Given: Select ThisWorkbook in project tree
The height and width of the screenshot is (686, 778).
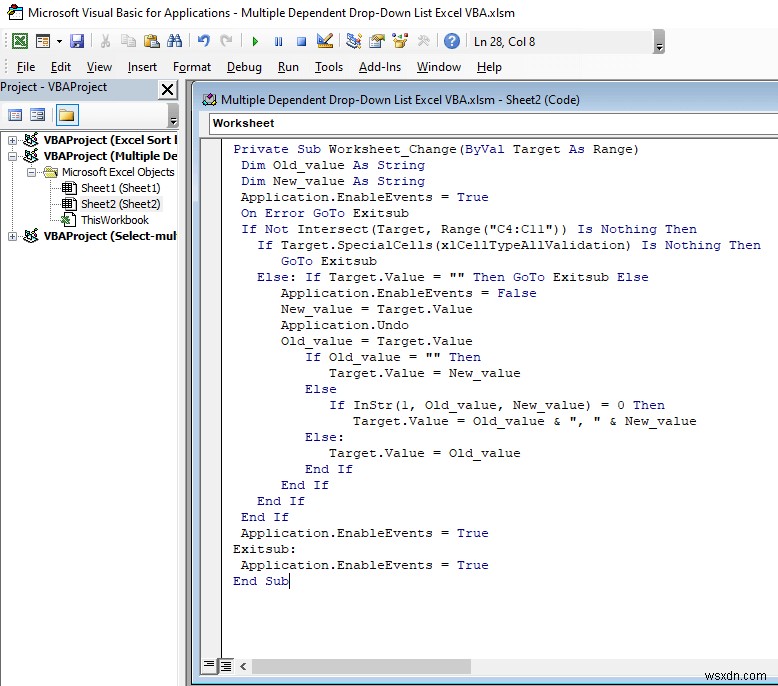Looking at the screenshot, I should pos(114,220).
